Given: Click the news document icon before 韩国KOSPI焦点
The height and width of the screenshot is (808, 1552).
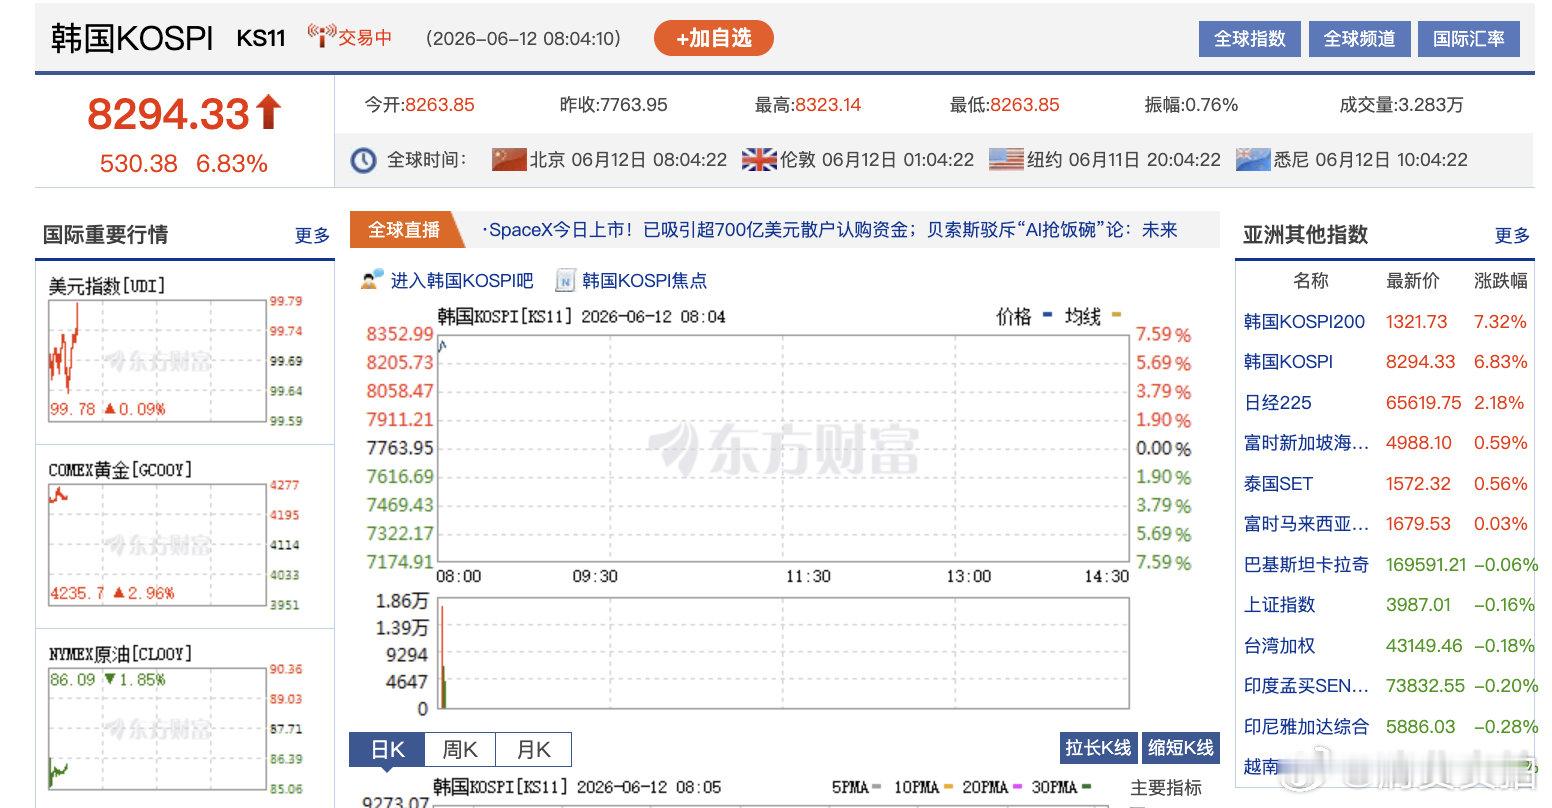Looking at the screenshot, I should point(565,280).
